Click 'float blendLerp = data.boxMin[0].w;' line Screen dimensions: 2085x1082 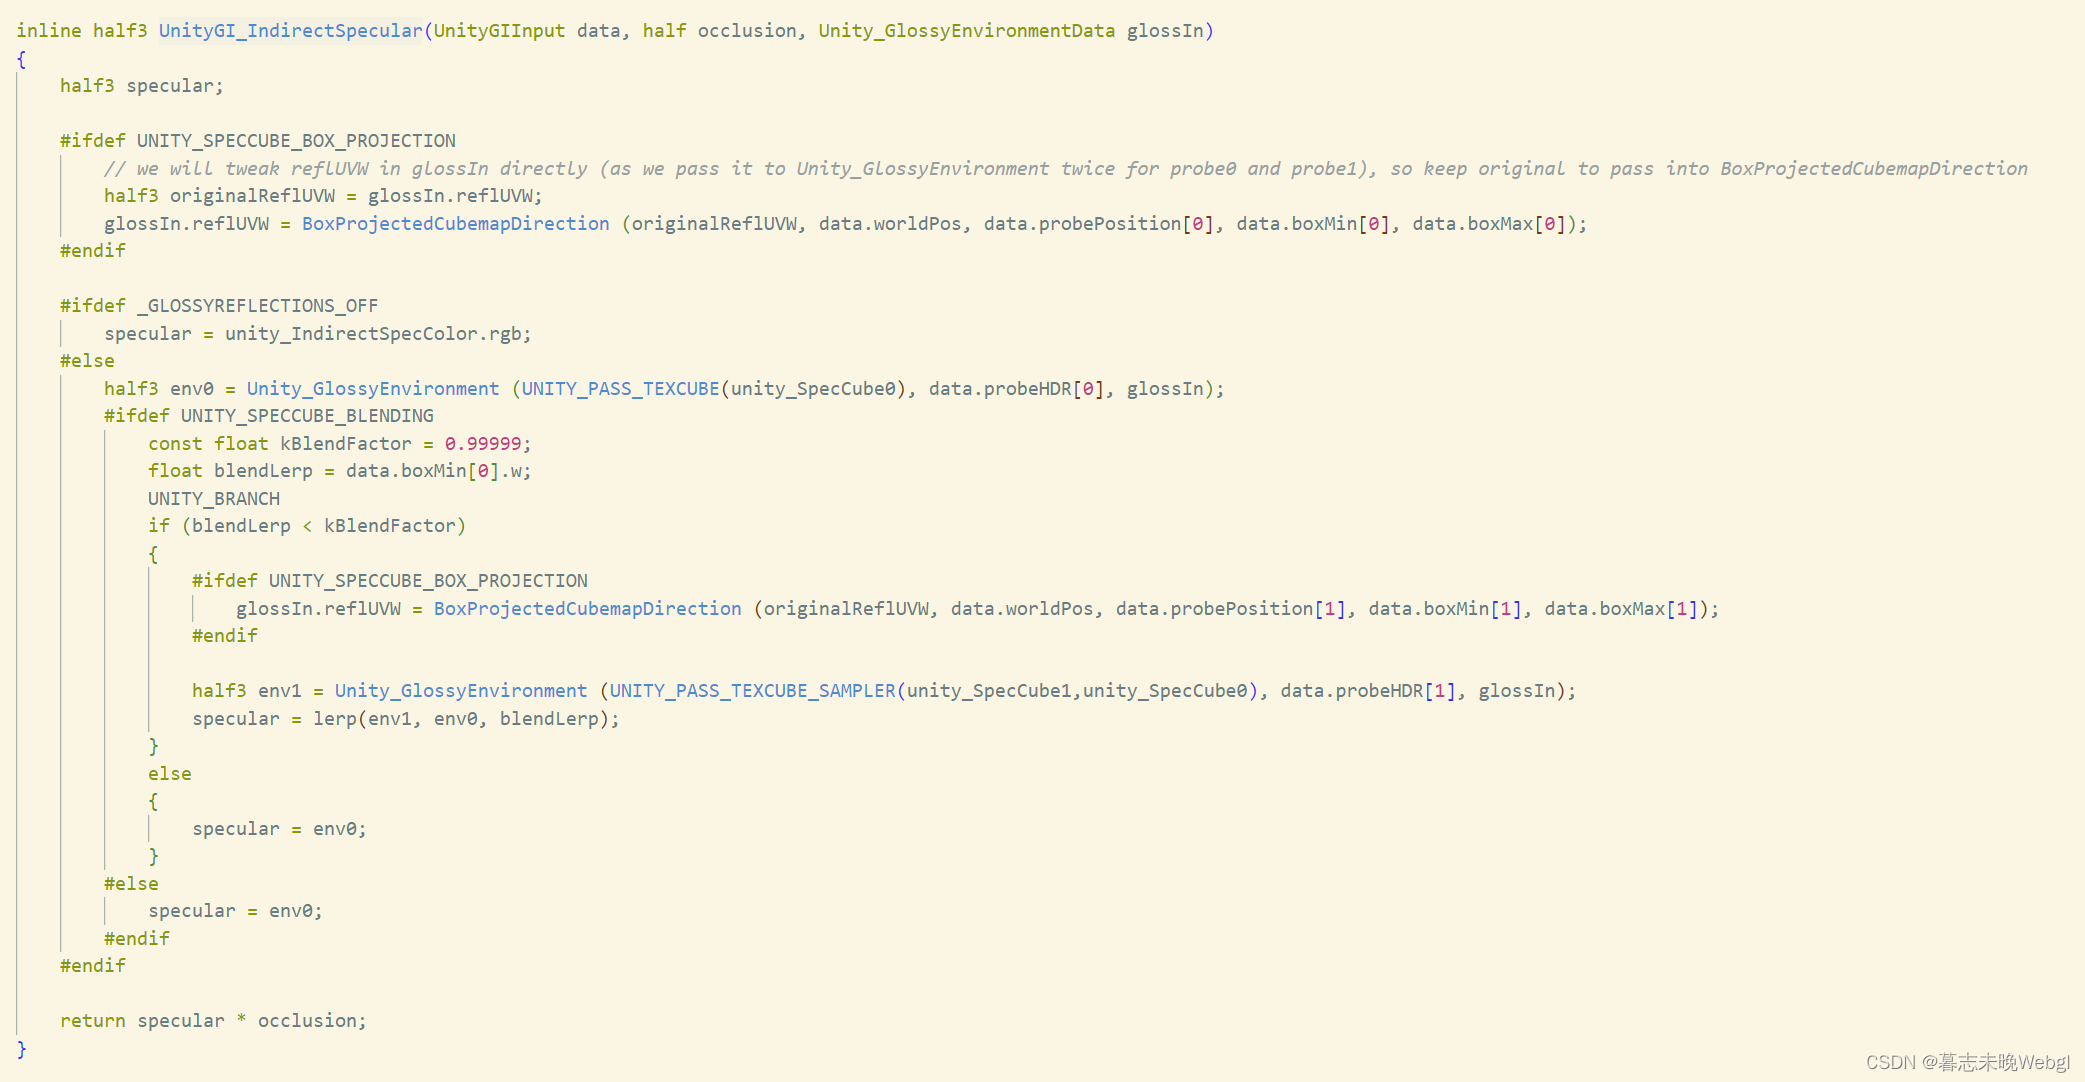tap(340, 471)
